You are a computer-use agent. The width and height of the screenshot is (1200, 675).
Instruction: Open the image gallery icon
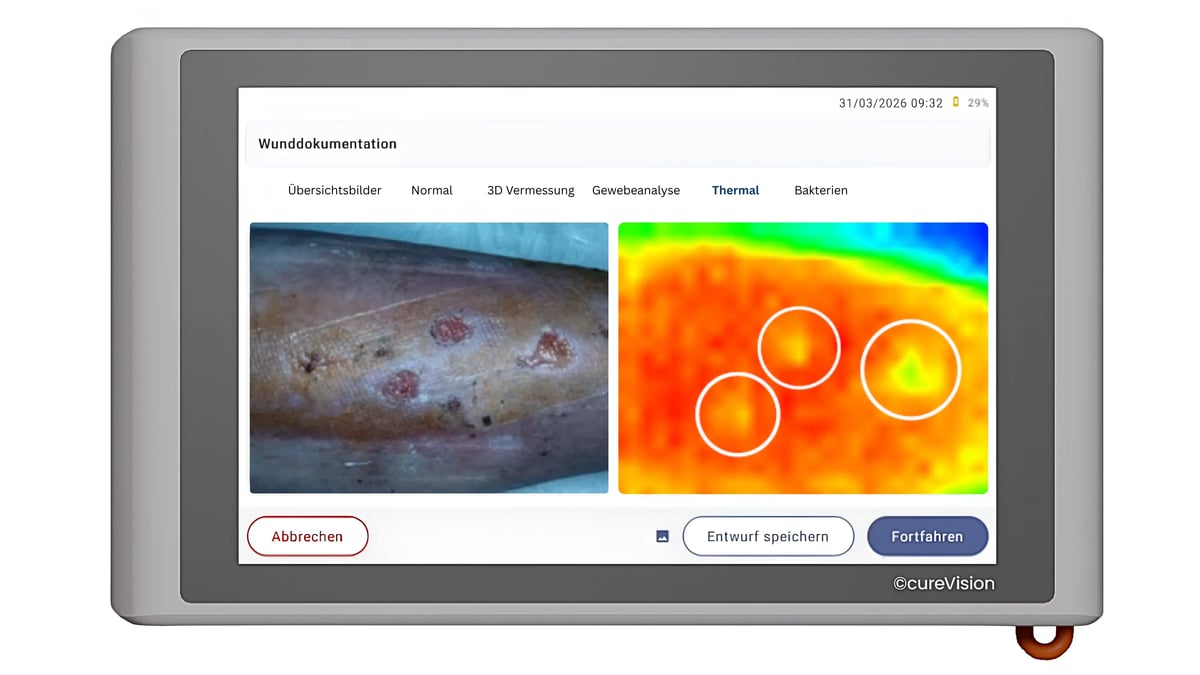[662, 537]
